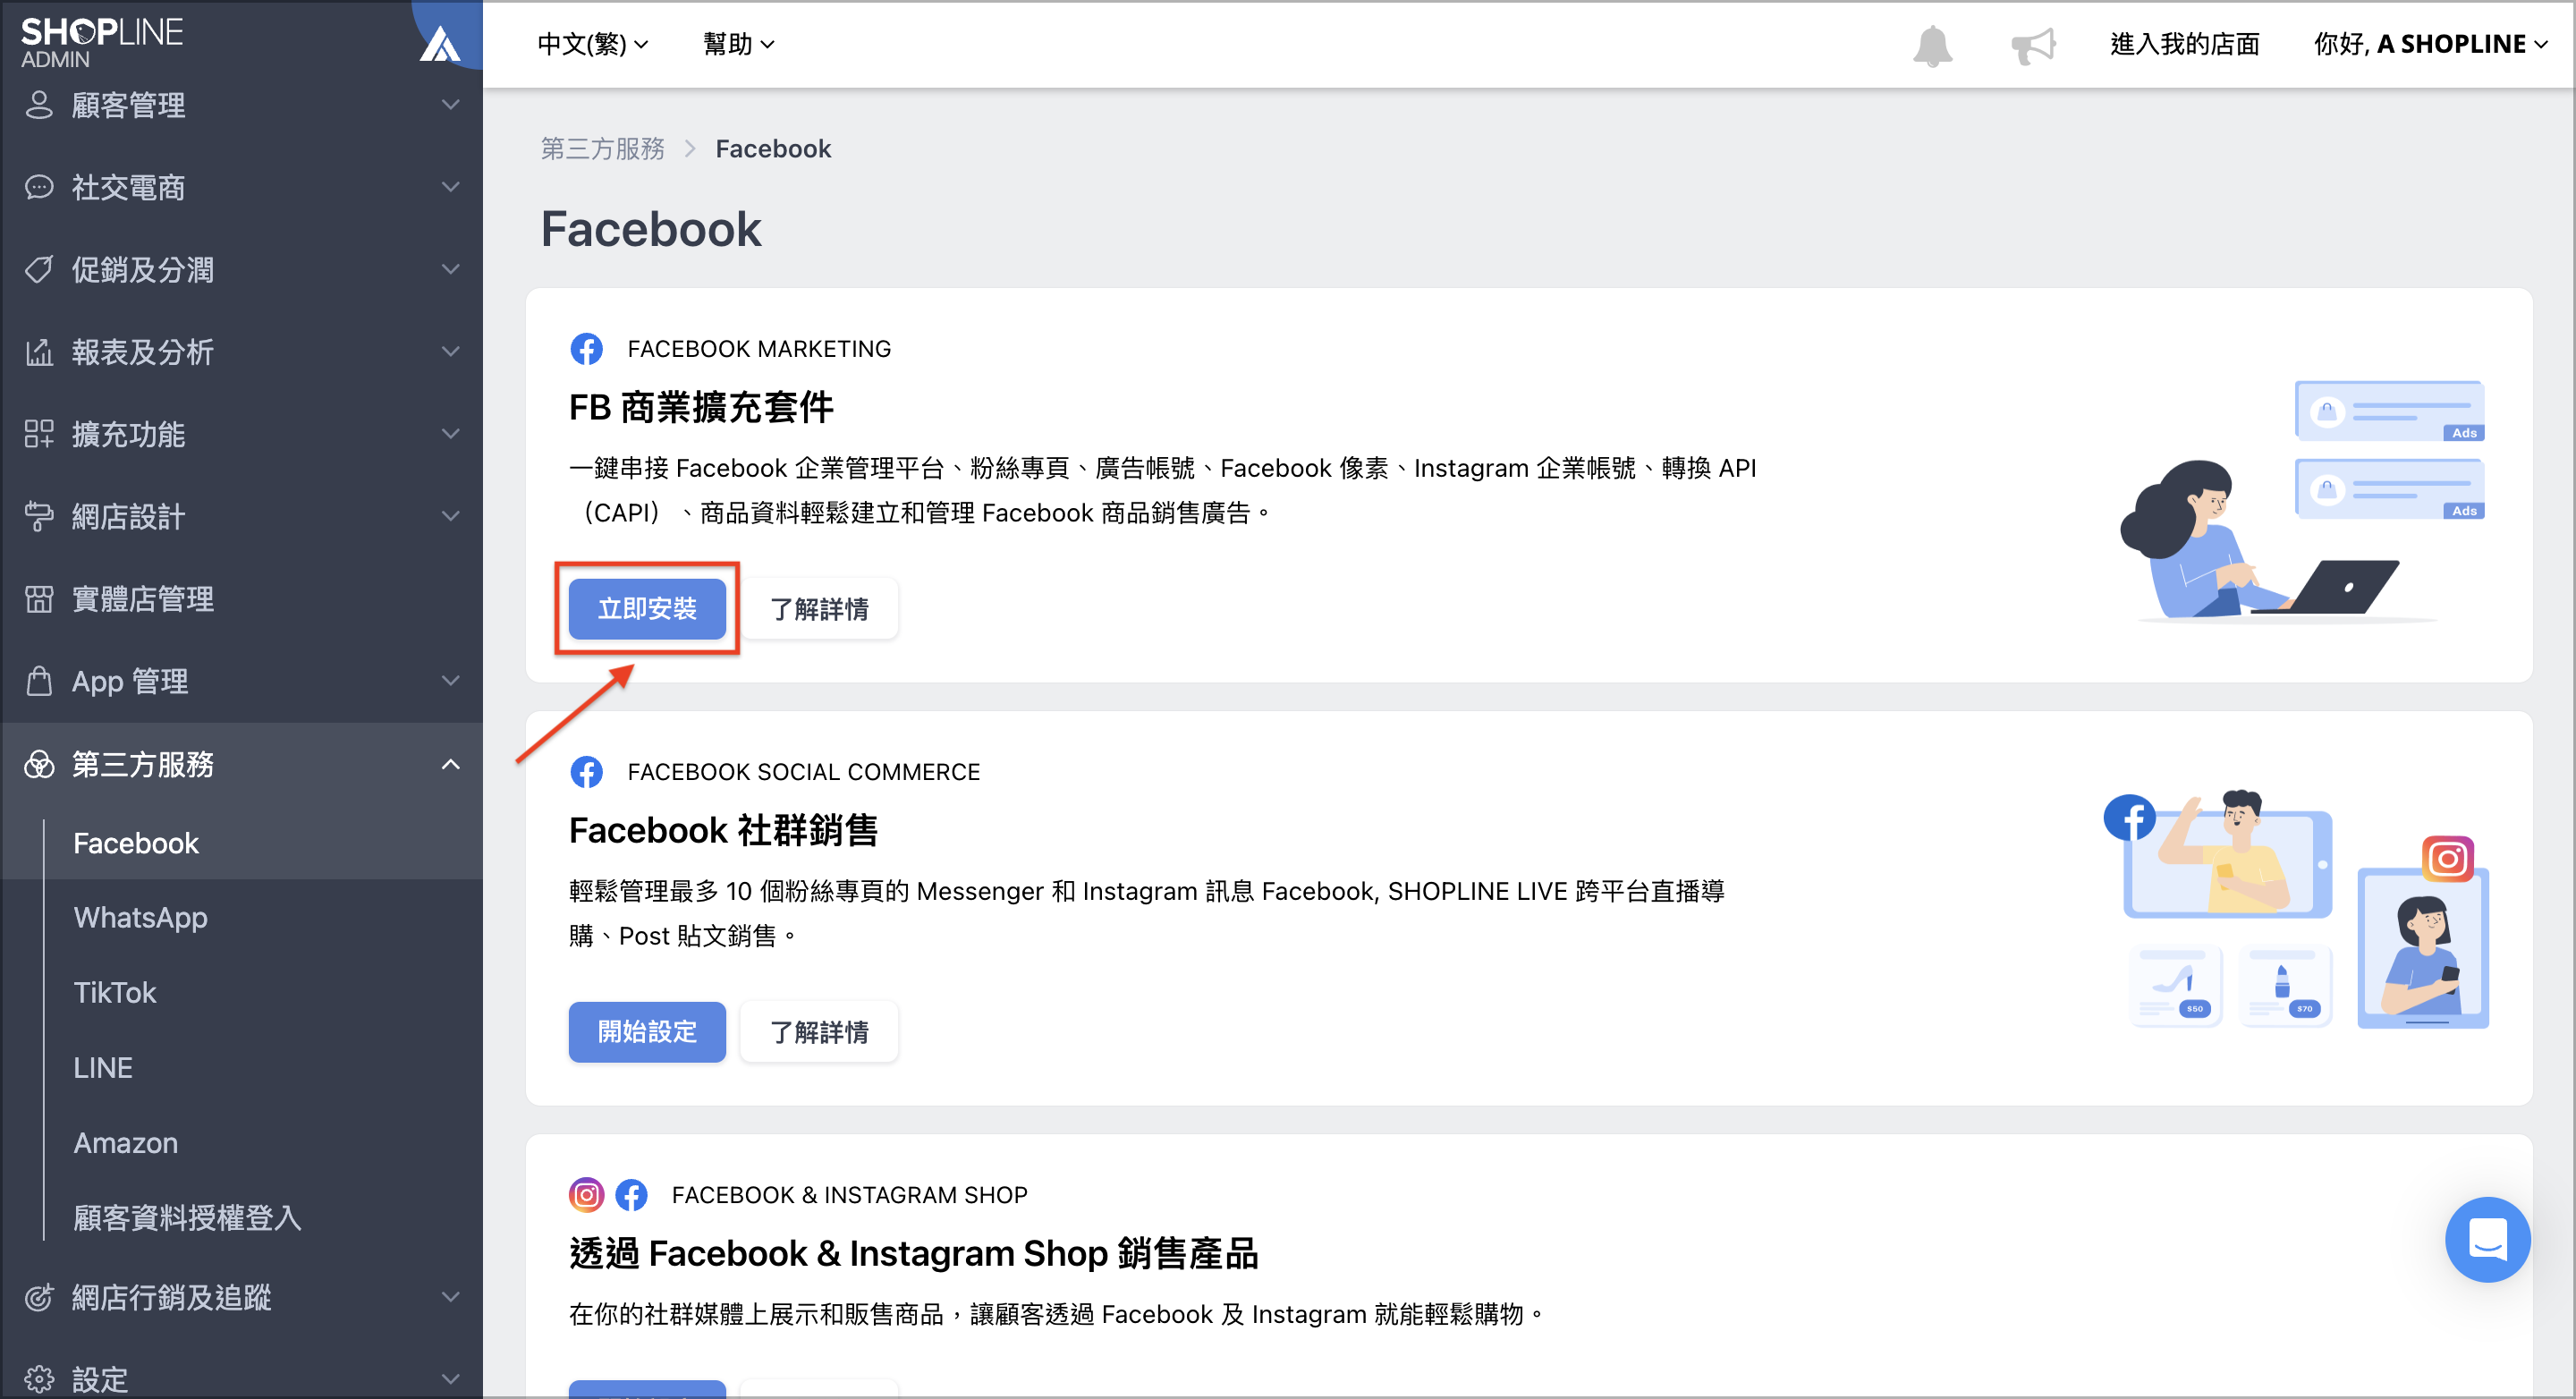Click the Facebook logo beside FACEBOOK MARKETING
This screenshot has height=1399, width=2576.
(x=587, y=349)
